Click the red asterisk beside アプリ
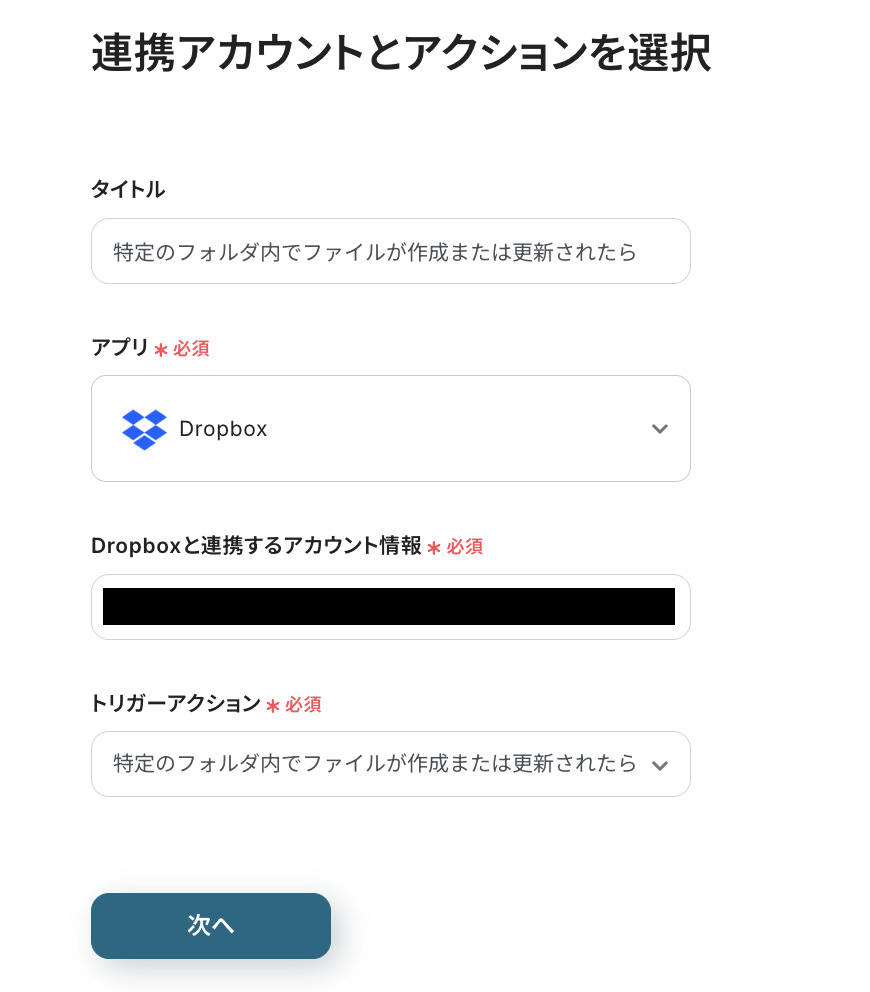 click(161, 350)
